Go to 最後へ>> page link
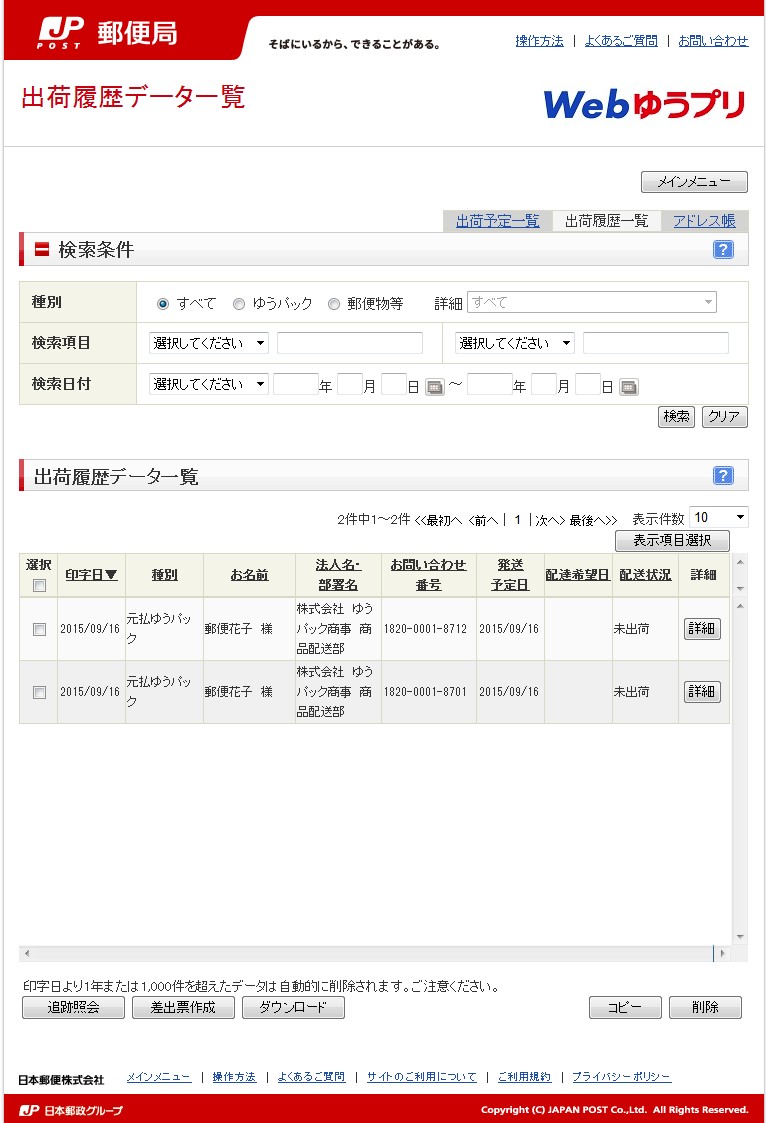Screen dimensions: 766x1123 pyautogui.click(x=593, y=520)
